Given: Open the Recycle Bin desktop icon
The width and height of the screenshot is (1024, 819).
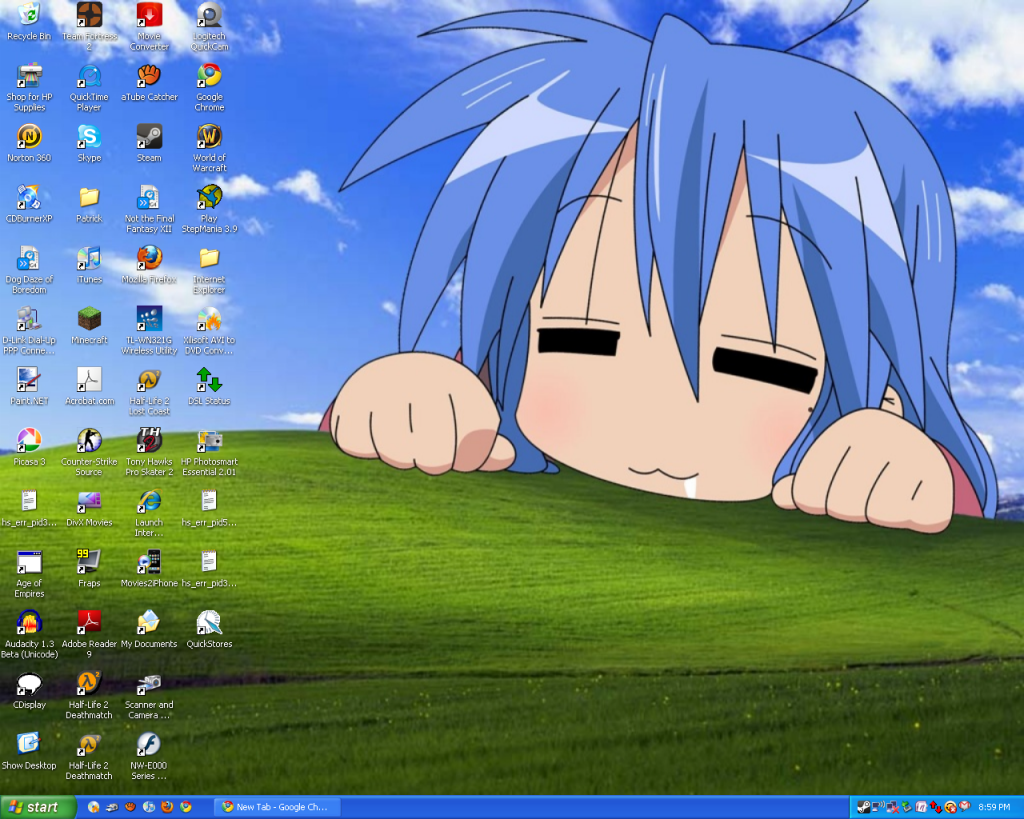Looking at the screenshot, I should point(29,22).
